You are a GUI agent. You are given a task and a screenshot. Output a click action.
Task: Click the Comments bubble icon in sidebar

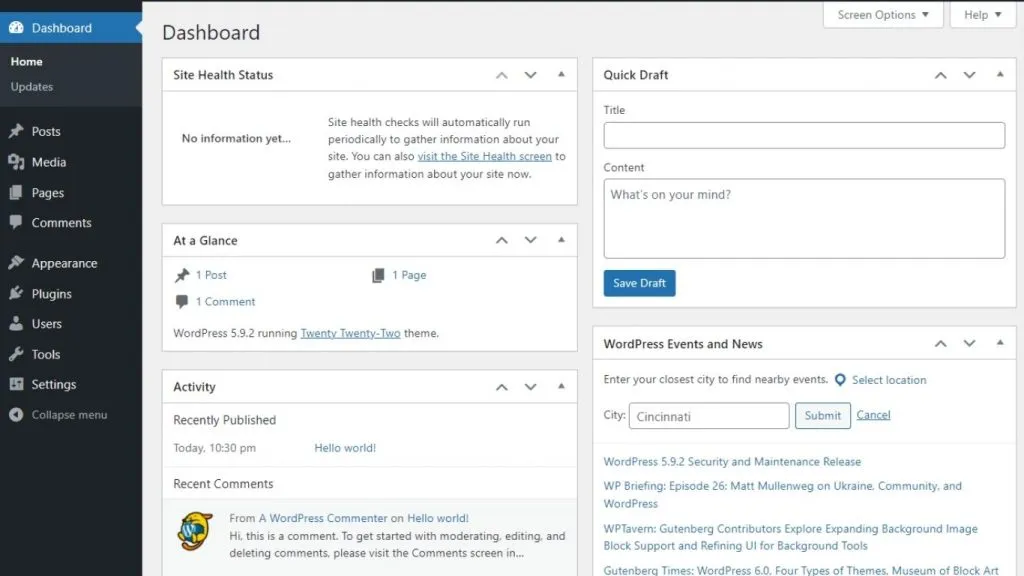[16, 223]
